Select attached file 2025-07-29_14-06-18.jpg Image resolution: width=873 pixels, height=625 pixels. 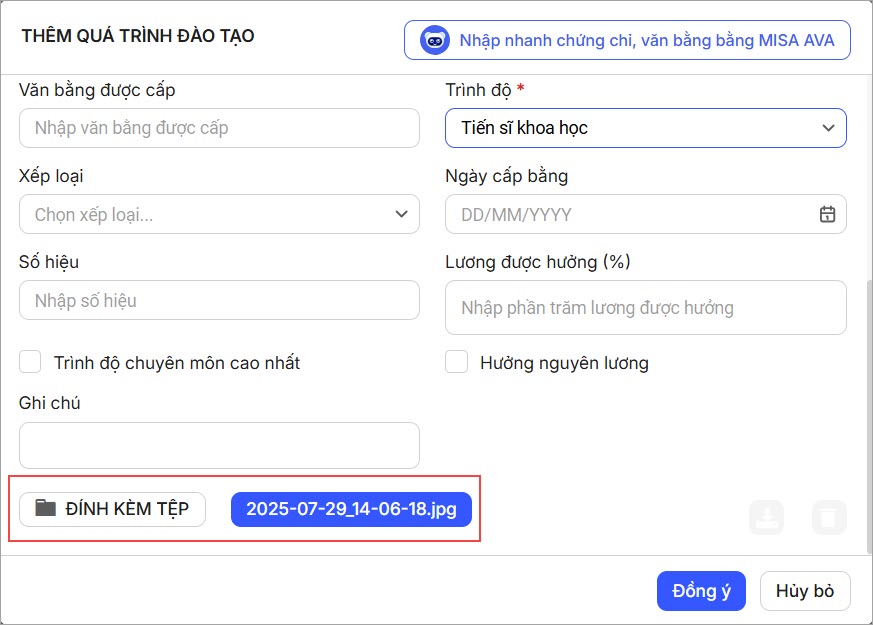pos(351,509)
